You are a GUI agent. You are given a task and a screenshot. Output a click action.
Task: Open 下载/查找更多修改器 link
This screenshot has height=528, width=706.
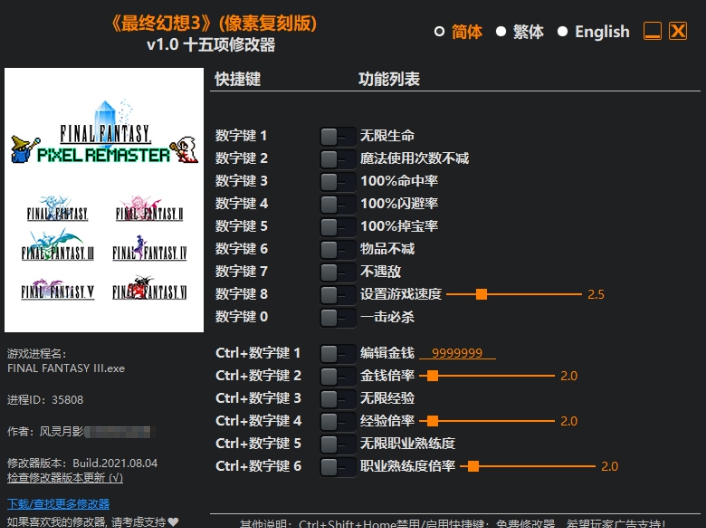tap(58, 504)
